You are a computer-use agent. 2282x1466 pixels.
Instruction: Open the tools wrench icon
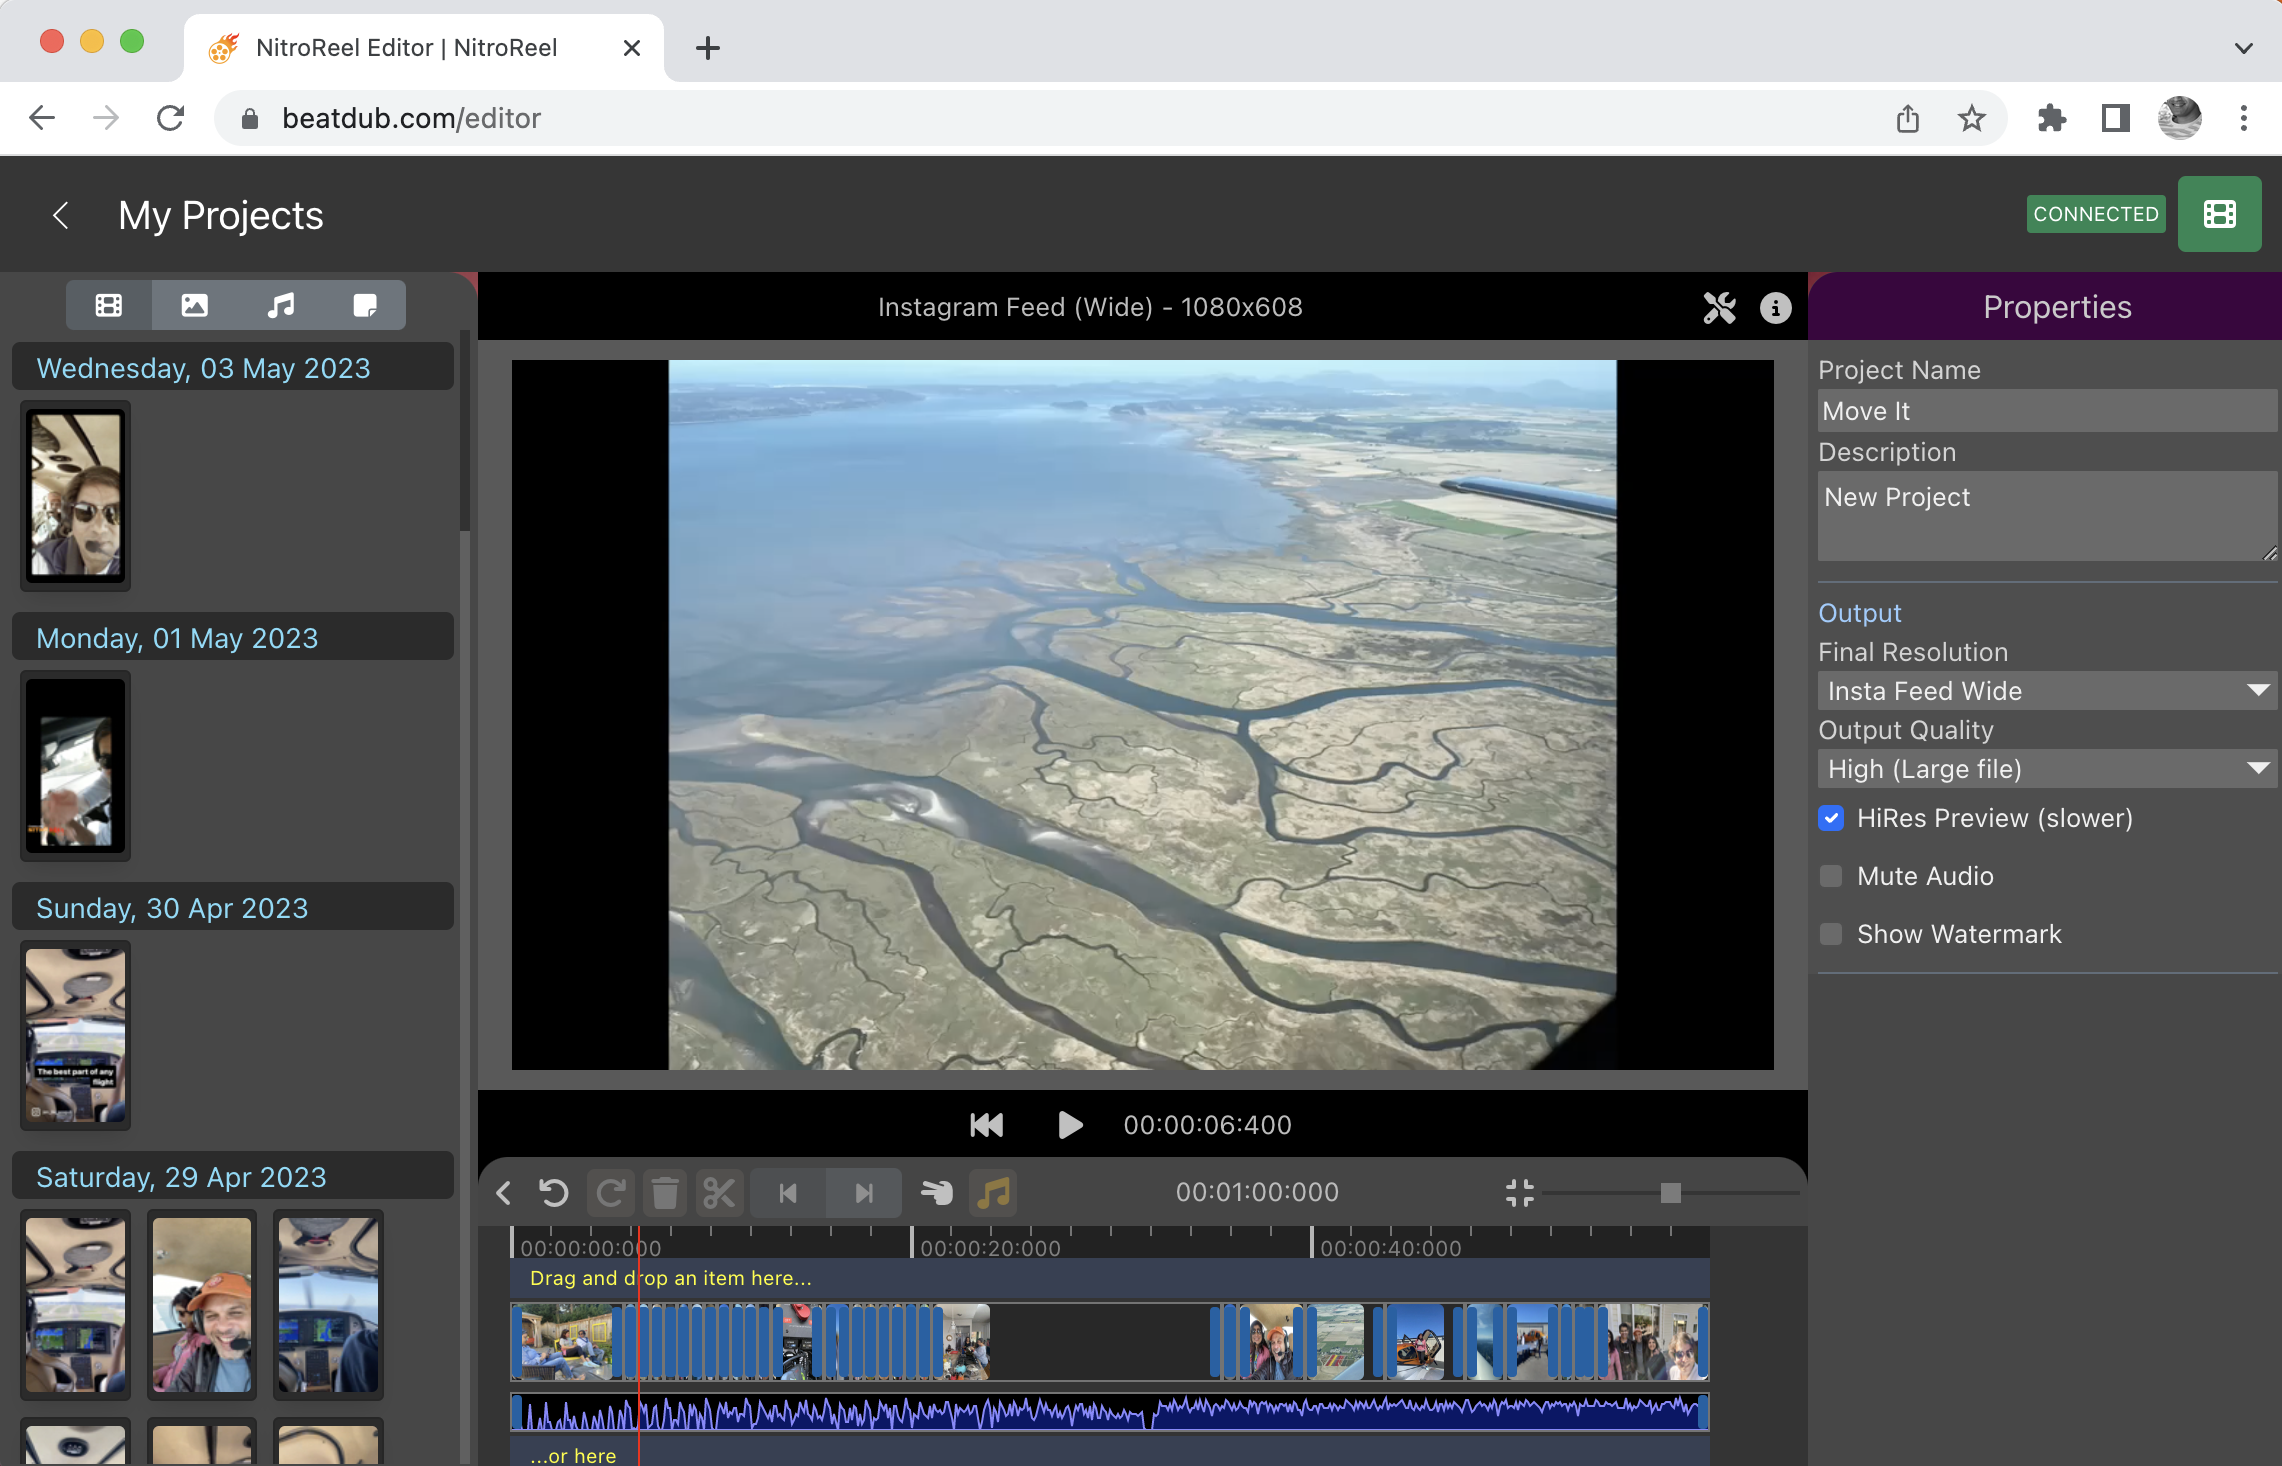pyautogui.click(x=1720, y=308)
